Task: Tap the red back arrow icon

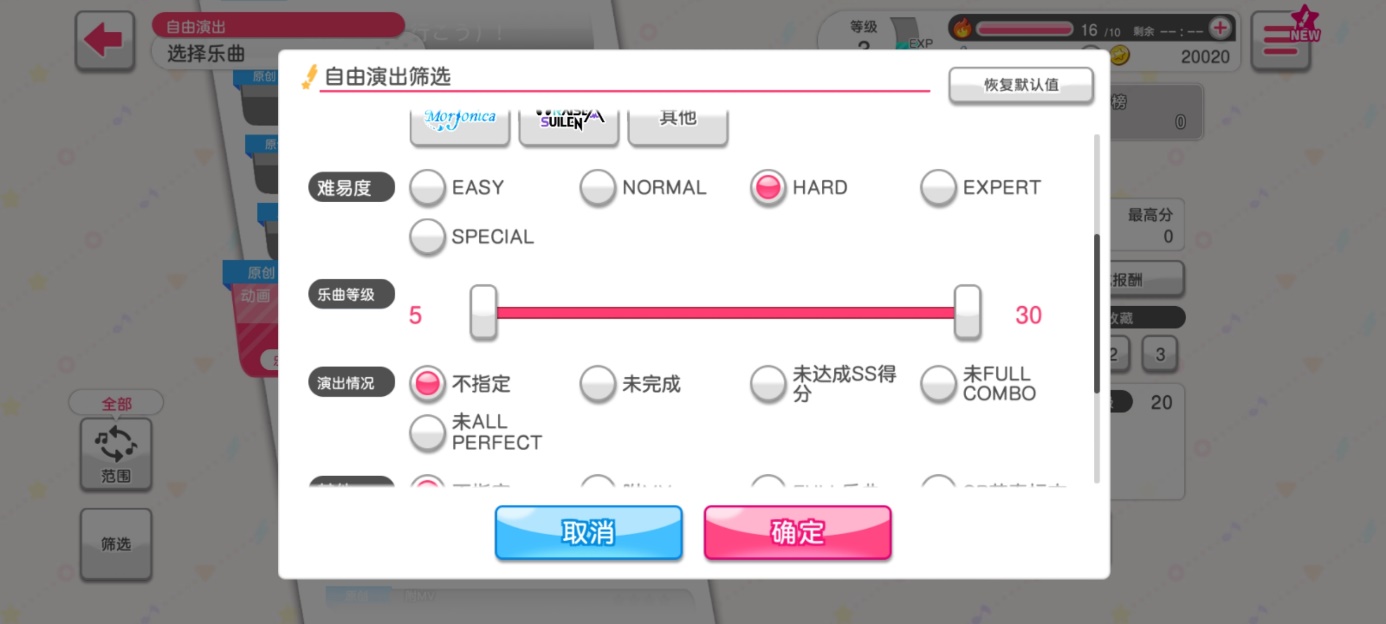Action: [105, 41]
